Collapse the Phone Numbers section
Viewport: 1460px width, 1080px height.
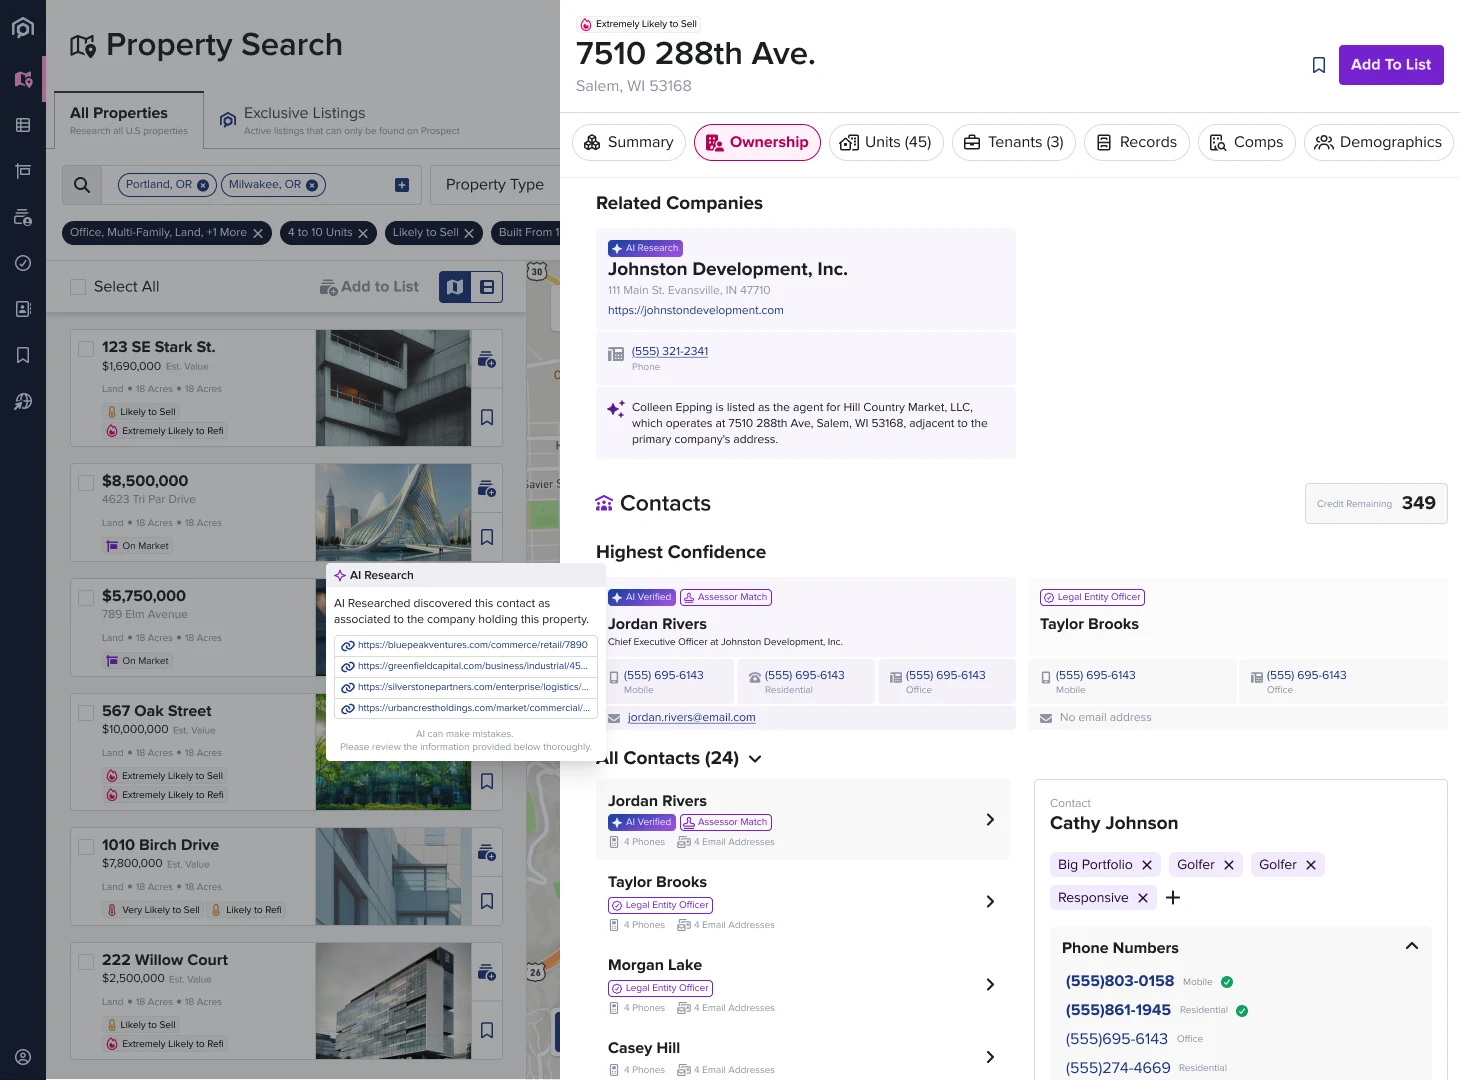[1412, 947]
